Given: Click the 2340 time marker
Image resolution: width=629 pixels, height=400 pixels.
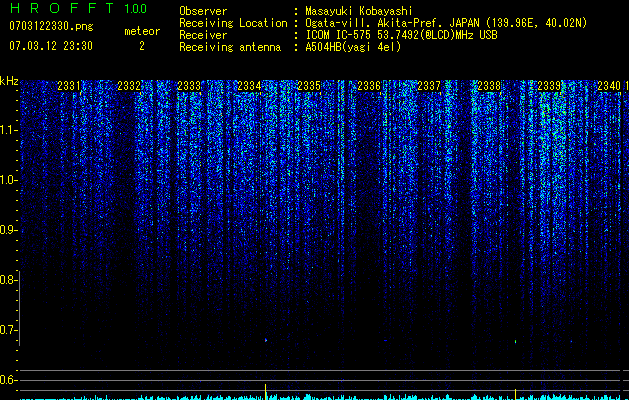Looking at the screenshot, I should click(x=609, y=86).
